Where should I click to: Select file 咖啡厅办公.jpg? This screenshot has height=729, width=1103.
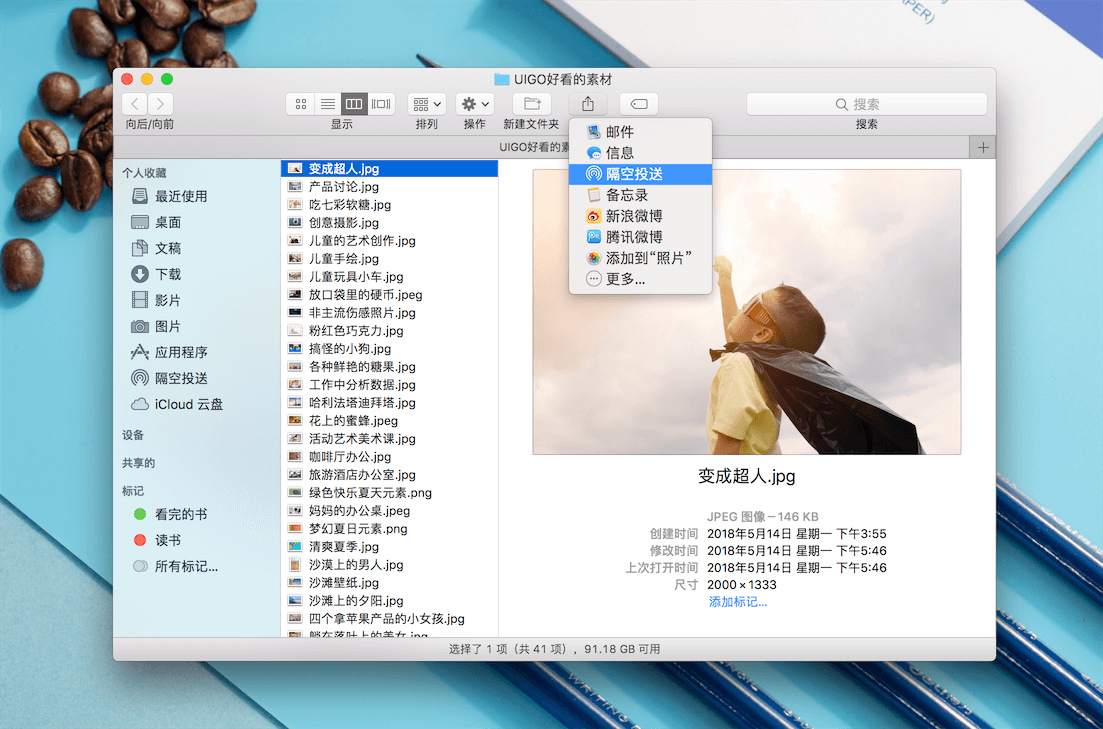[390, 457]
